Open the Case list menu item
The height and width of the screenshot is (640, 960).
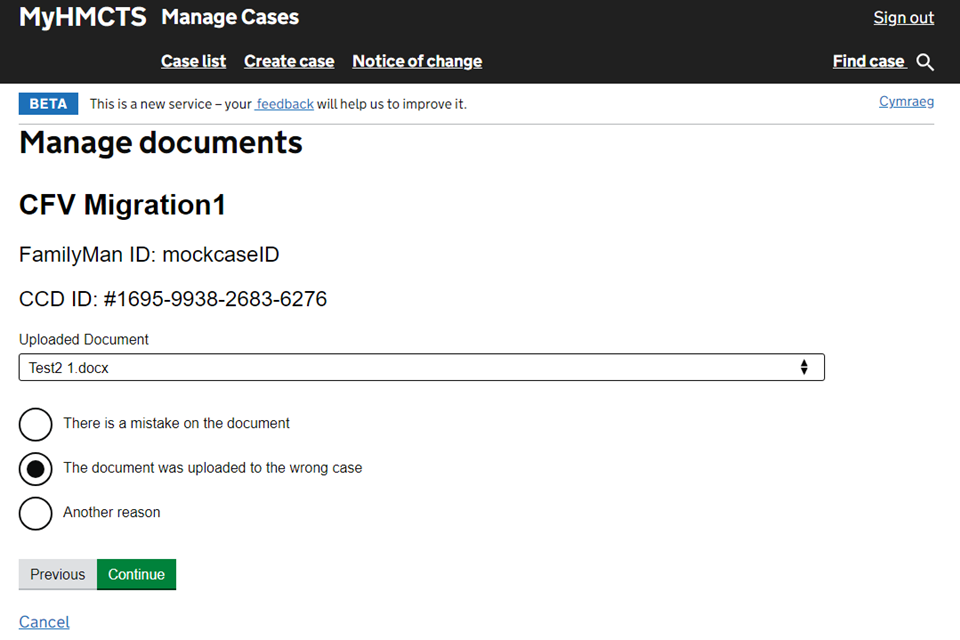(193, 61)
